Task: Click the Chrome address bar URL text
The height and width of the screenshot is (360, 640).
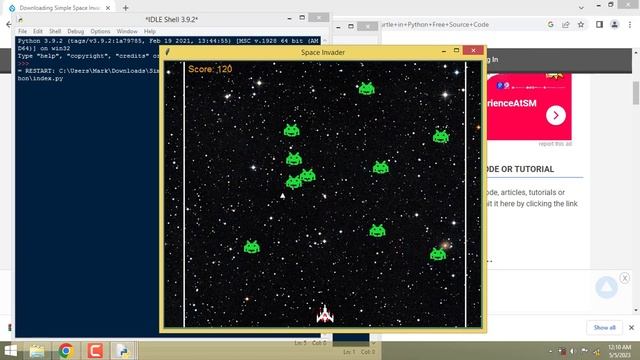Action: click(x=435, y=24)
